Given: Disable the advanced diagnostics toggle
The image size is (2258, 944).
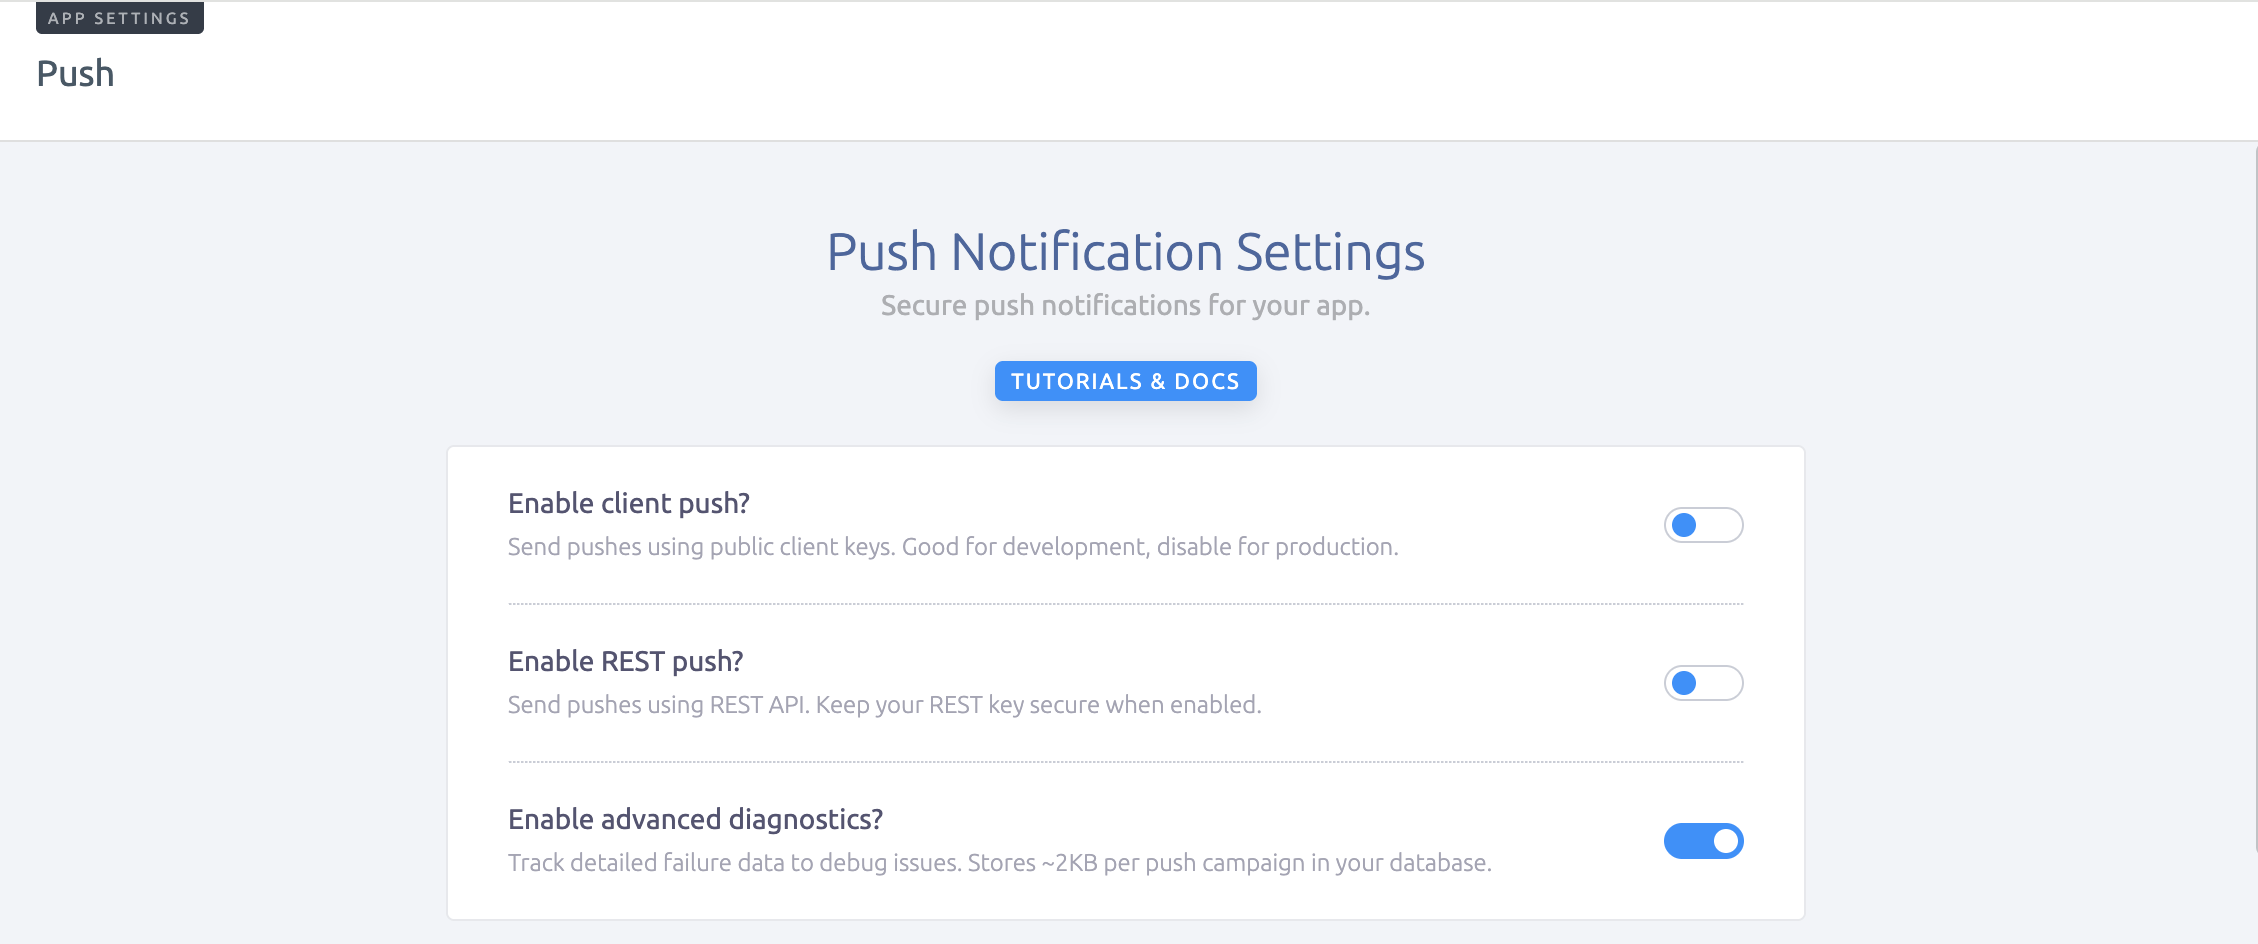Looking at the screenshot, I should tap(1703, 841).
